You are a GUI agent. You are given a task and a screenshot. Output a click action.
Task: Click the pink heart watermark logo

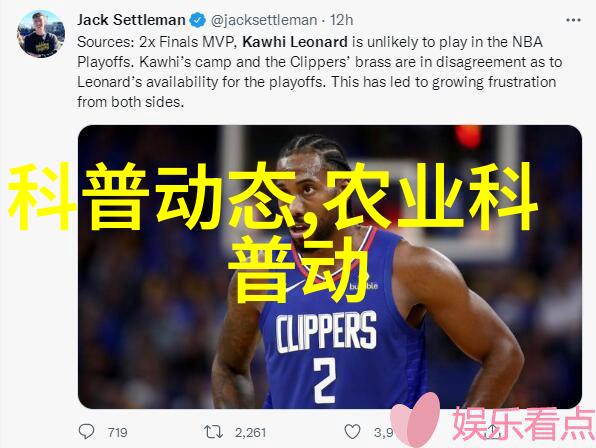tap(415, 420)
